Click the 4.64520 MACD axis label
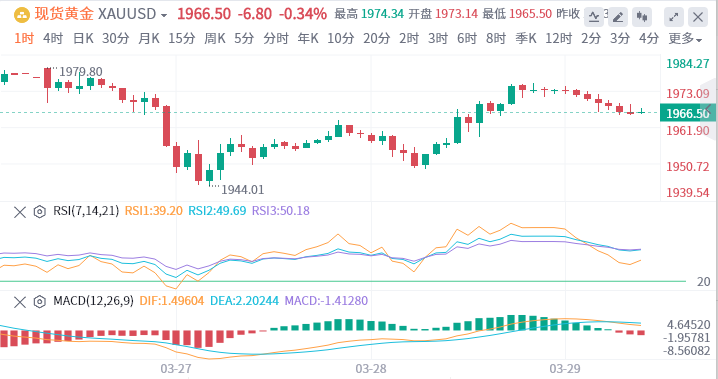The height and width of the screenshot is (379, 718). pos(689,326)
